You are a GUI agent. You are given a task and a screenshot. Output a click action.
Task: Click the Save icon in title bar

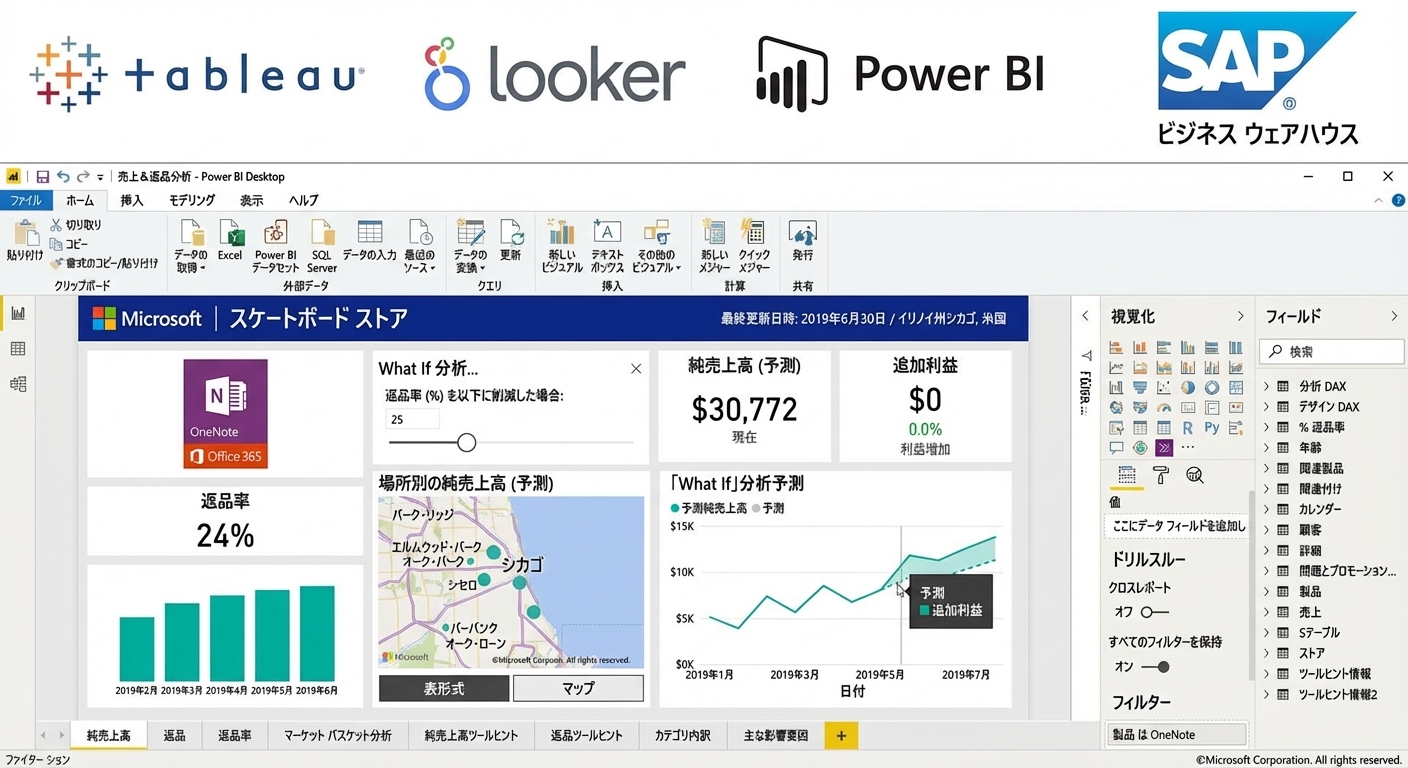pos(43,177)
